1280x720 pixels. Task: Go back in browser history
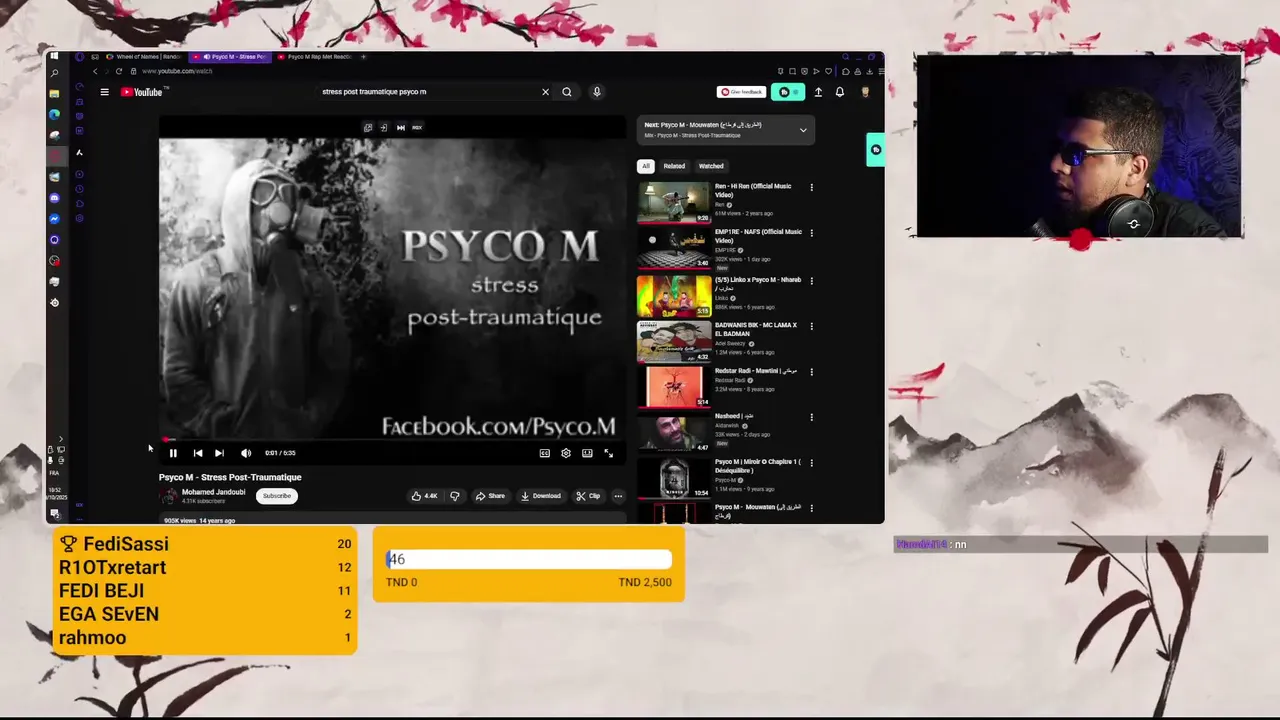(x=95, y=72)
